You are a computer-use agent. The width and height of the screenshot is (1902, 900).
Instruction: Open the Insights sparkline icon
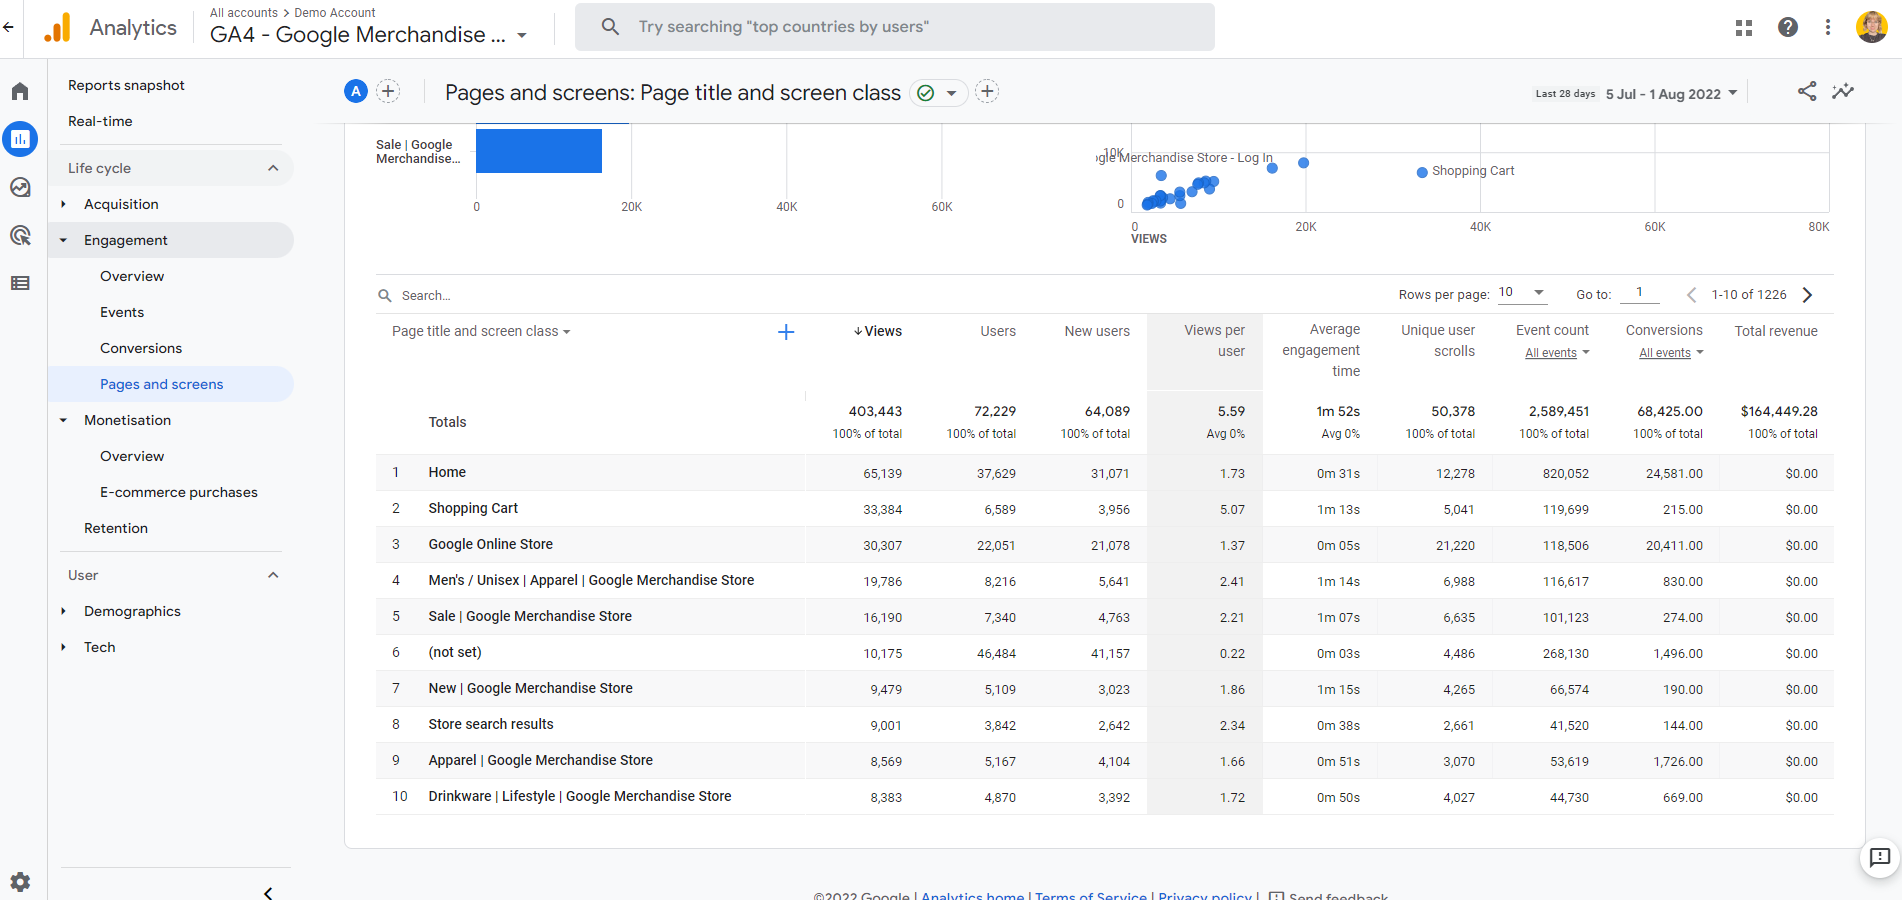pos(1842,92)
